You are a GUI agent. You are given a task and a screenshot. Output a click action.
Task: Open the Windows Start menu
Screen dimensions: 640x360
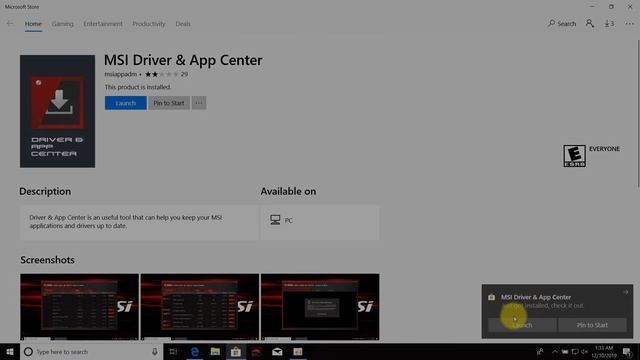click(10, 352)
